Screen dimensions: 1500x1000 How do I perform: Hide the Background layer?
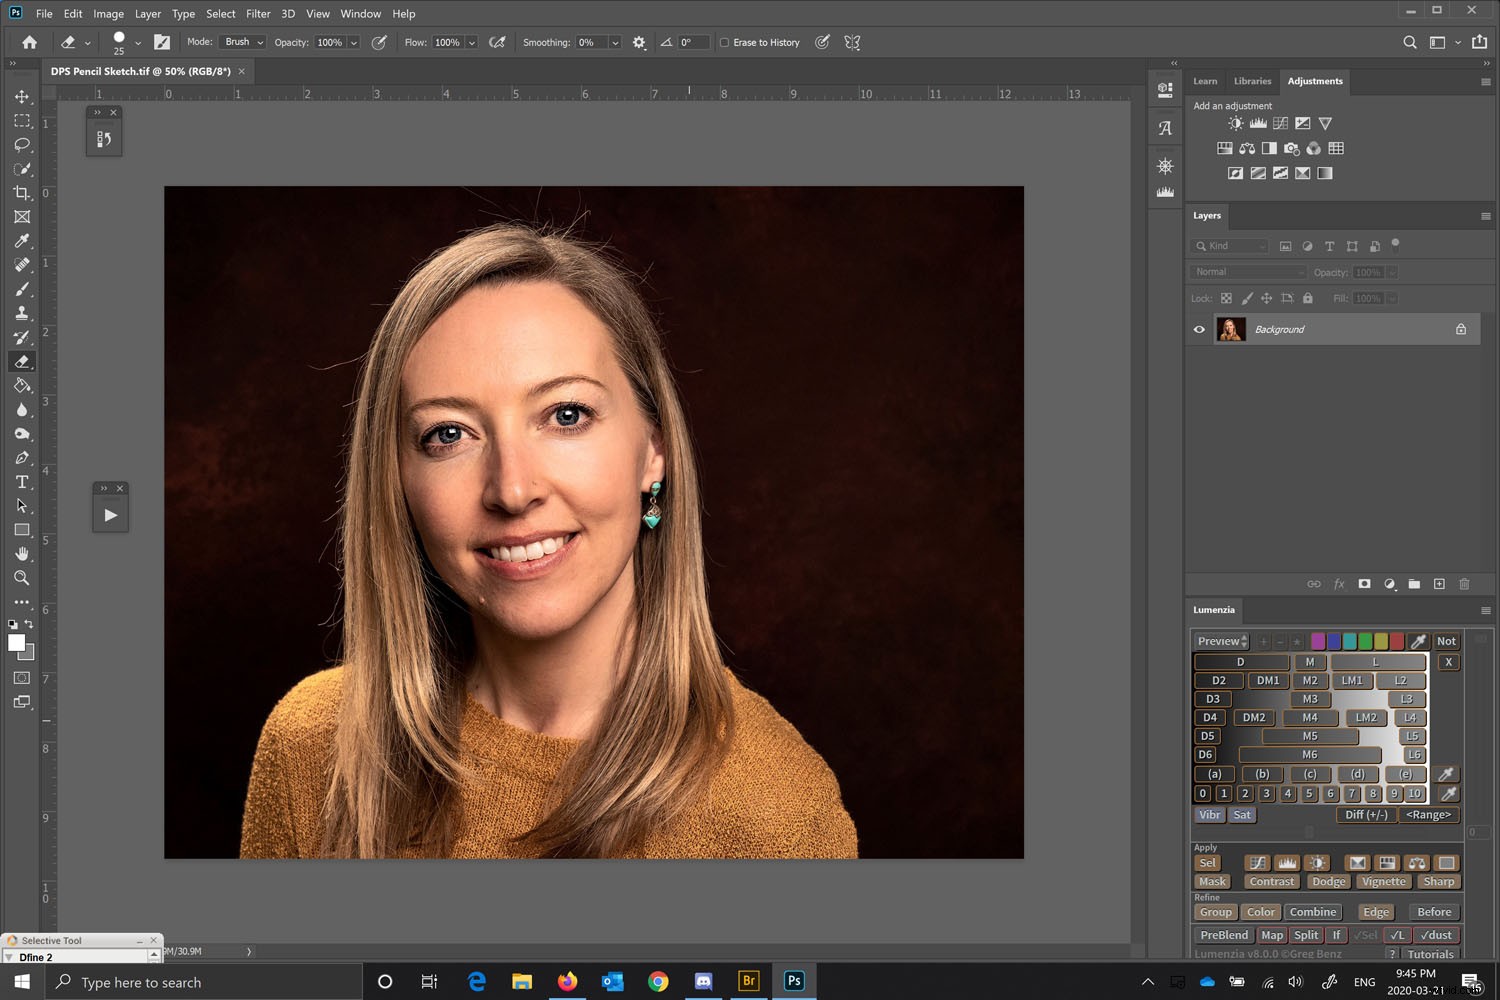click(x=1198, y=329)
